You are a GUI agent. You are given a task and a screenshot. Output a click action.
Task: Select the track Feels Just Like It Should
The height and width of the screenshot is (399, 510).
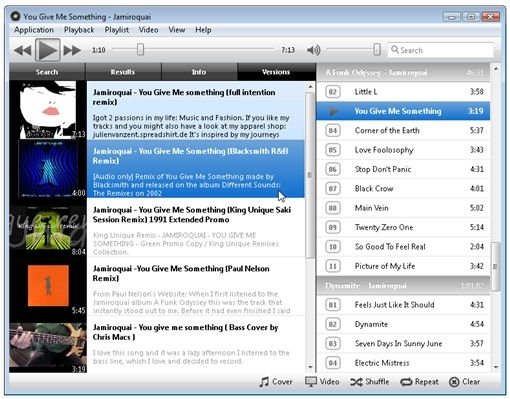[403, 305]
